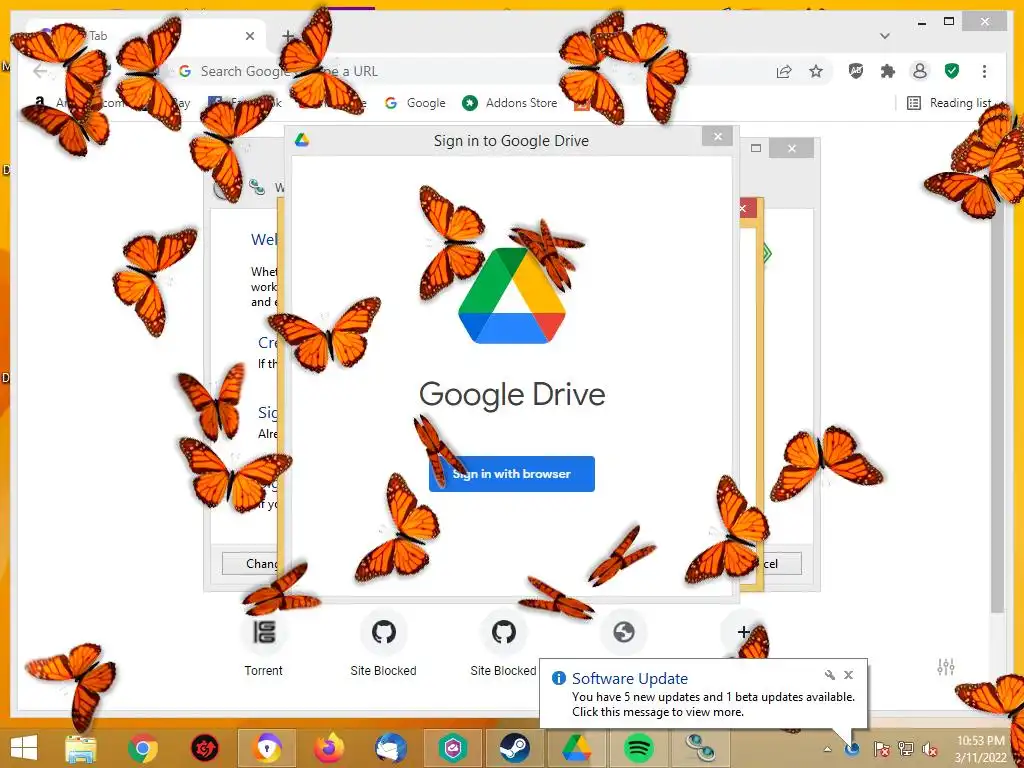Open Steam from the taskbar
The image size is (1024, 768).
515,748
